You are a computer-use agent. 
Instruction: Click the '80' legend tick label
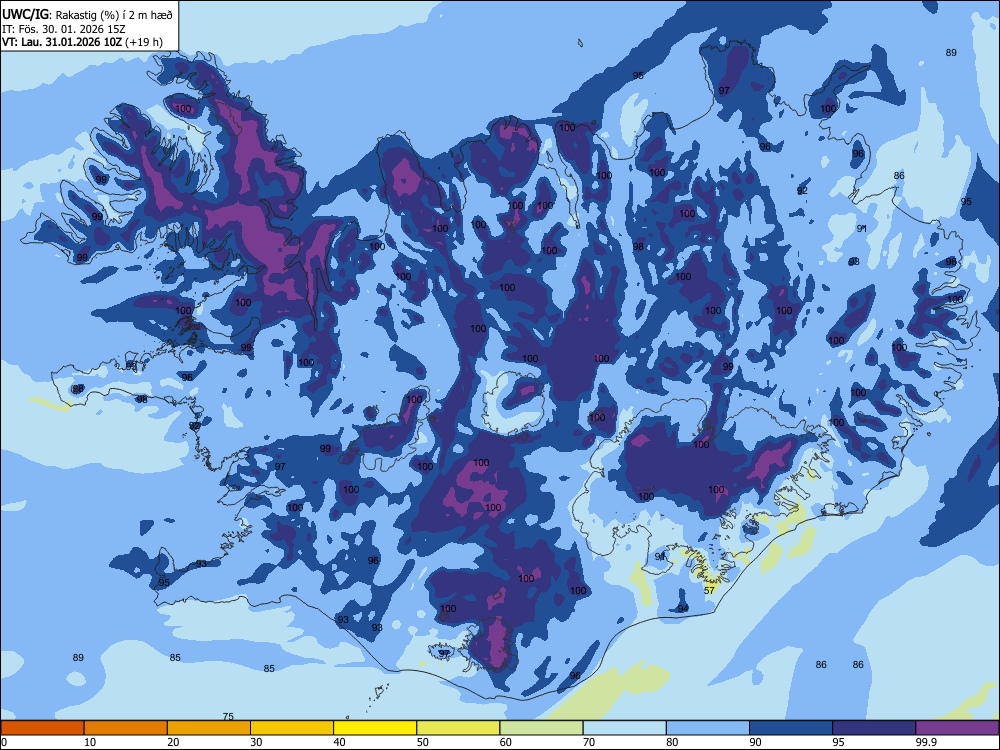point(672,742)
